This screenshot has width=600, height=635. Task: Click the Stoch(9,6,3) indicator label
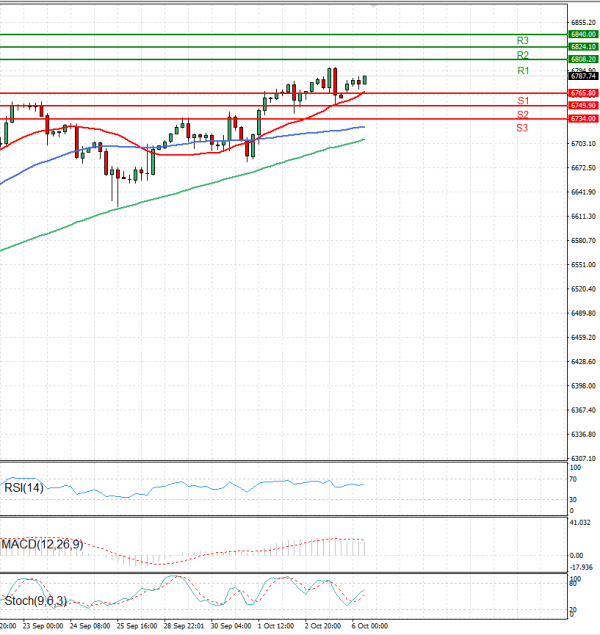[x=34, y=601]
